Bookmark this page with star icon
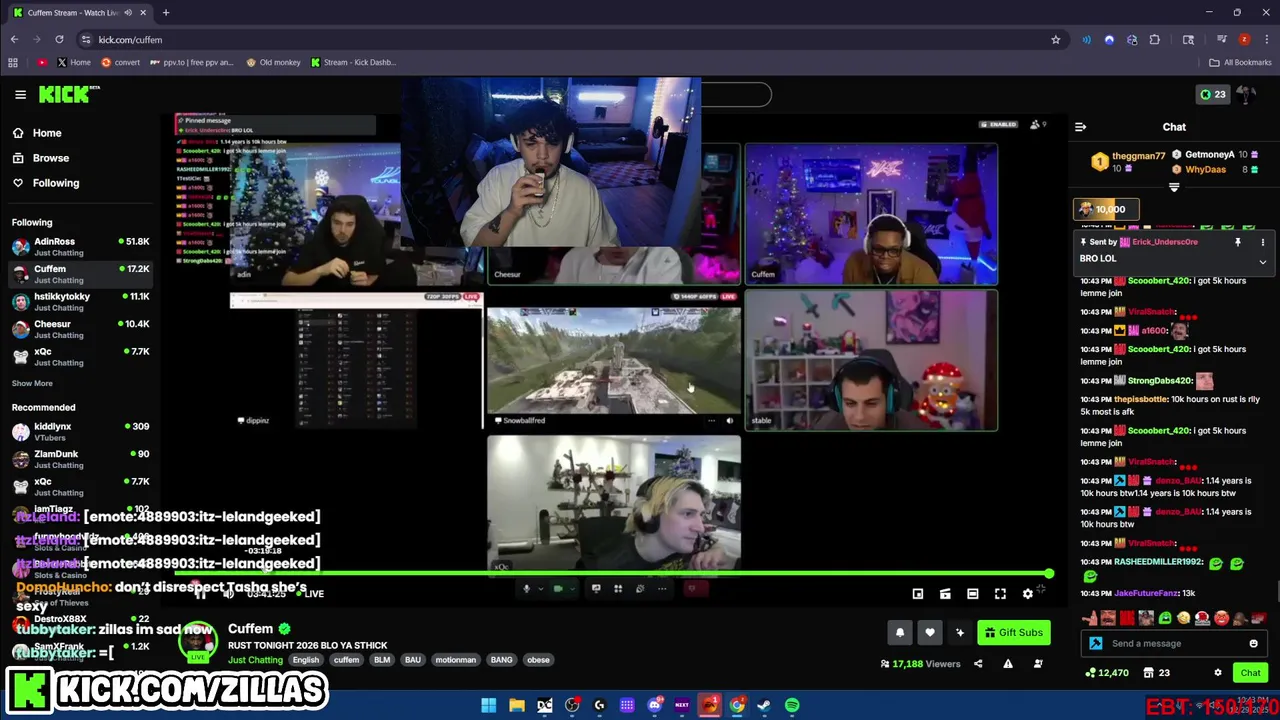The image size is (1280, 720). [1055, 40]
